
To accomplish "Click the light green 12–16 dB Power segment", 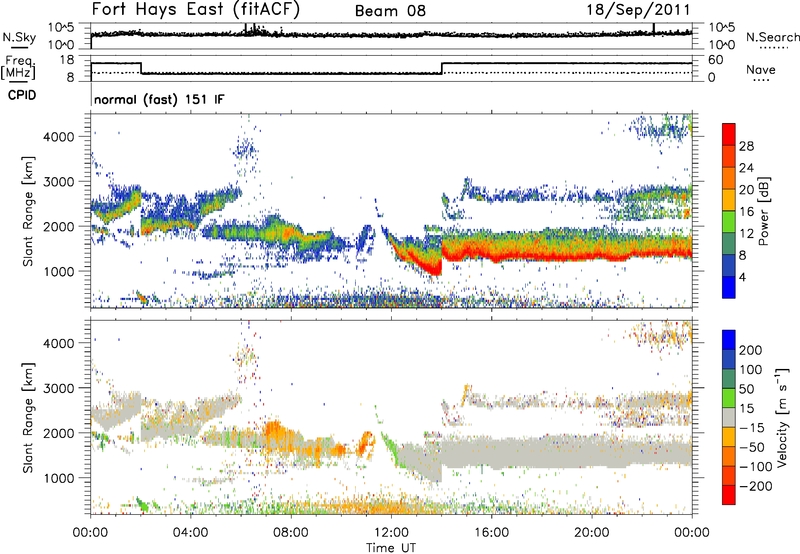I will tap(729, 222).
